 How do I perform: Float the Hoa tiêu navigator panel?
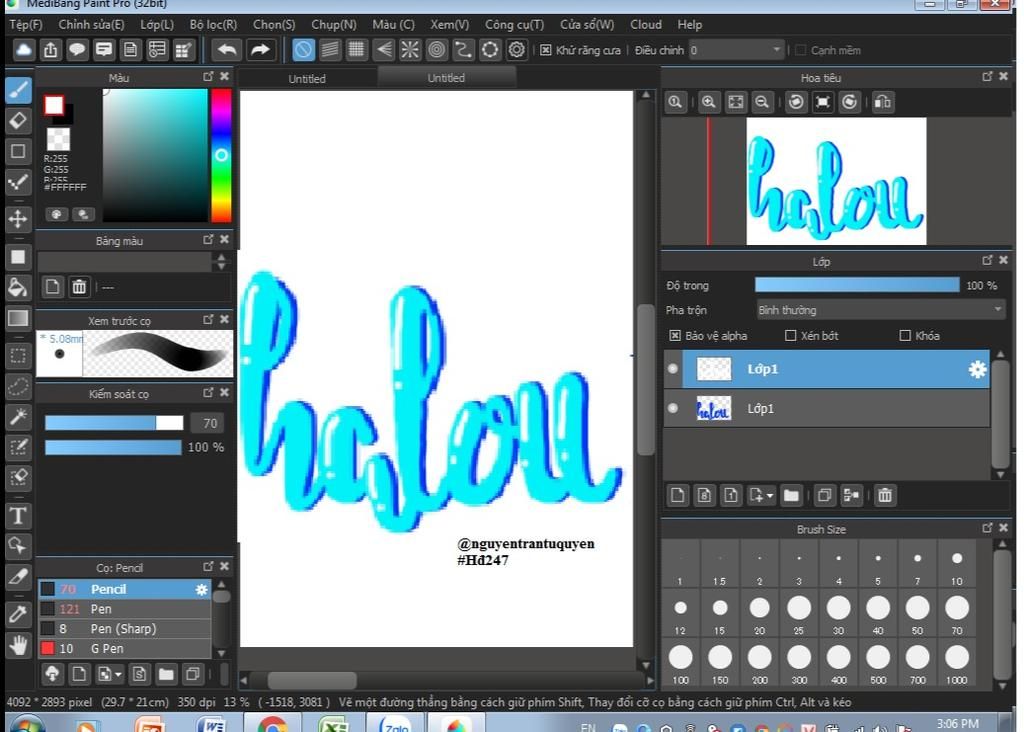pos(987,76)
